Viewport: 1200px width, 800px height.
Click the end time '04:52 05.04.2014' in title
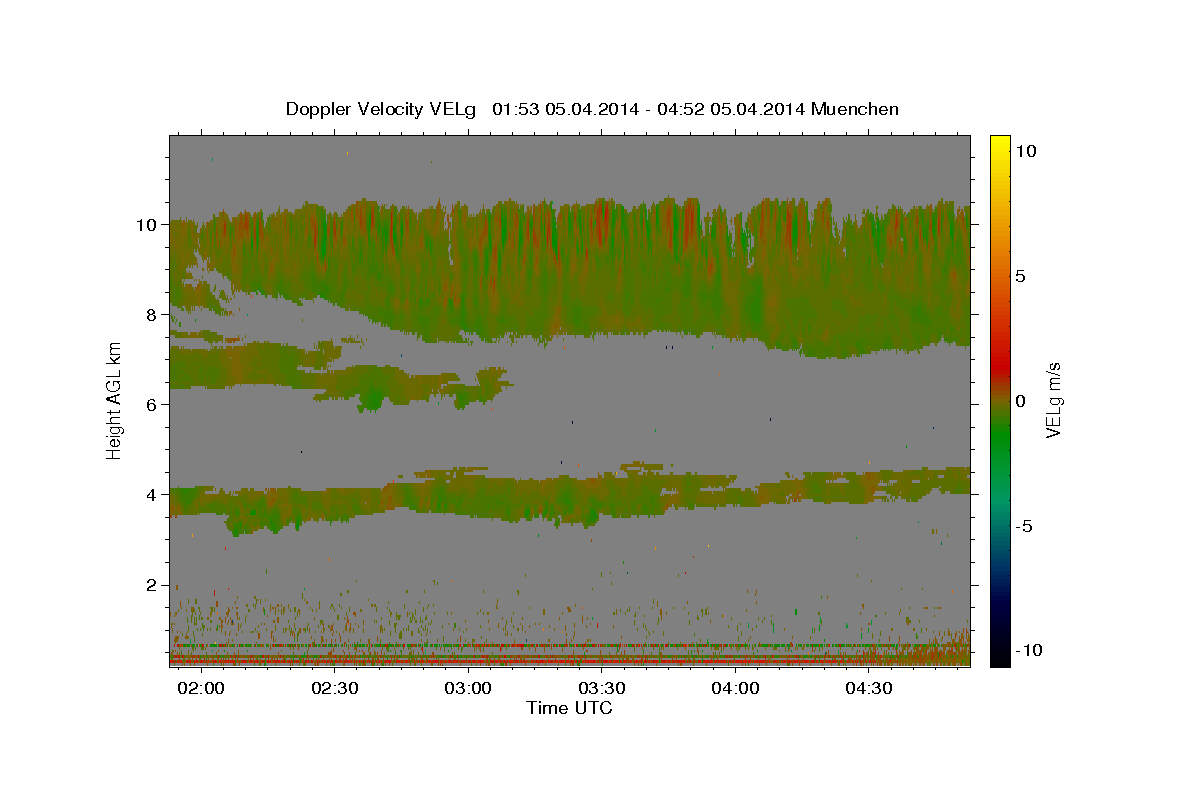(729, 109)
